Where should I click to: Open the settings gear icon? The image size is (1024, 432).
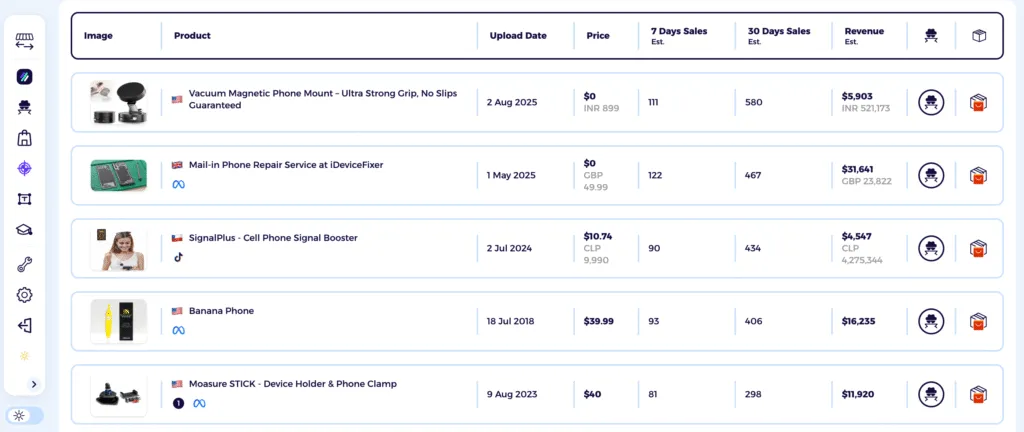tap(25, 295)
